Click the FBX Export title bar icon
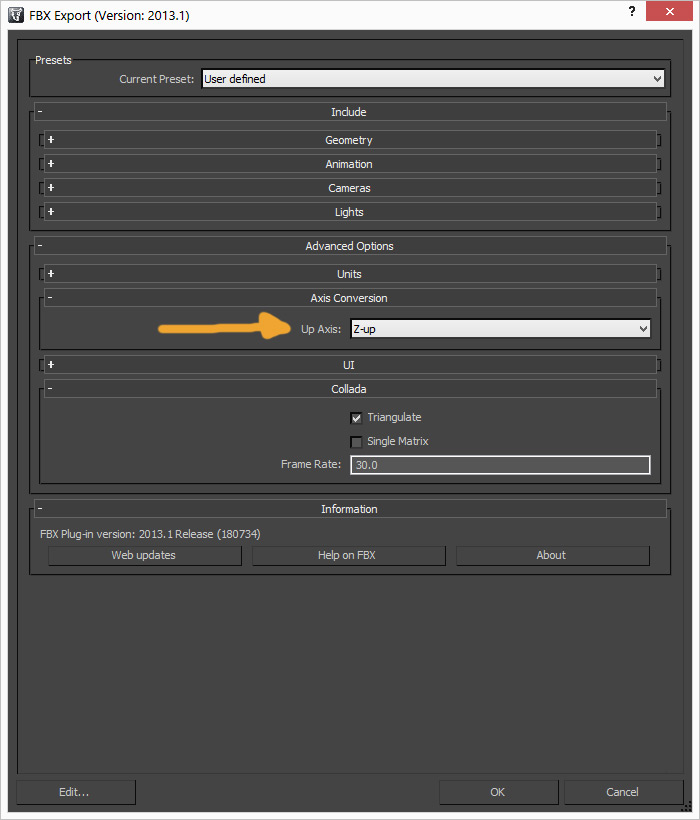 pos(16,15)
